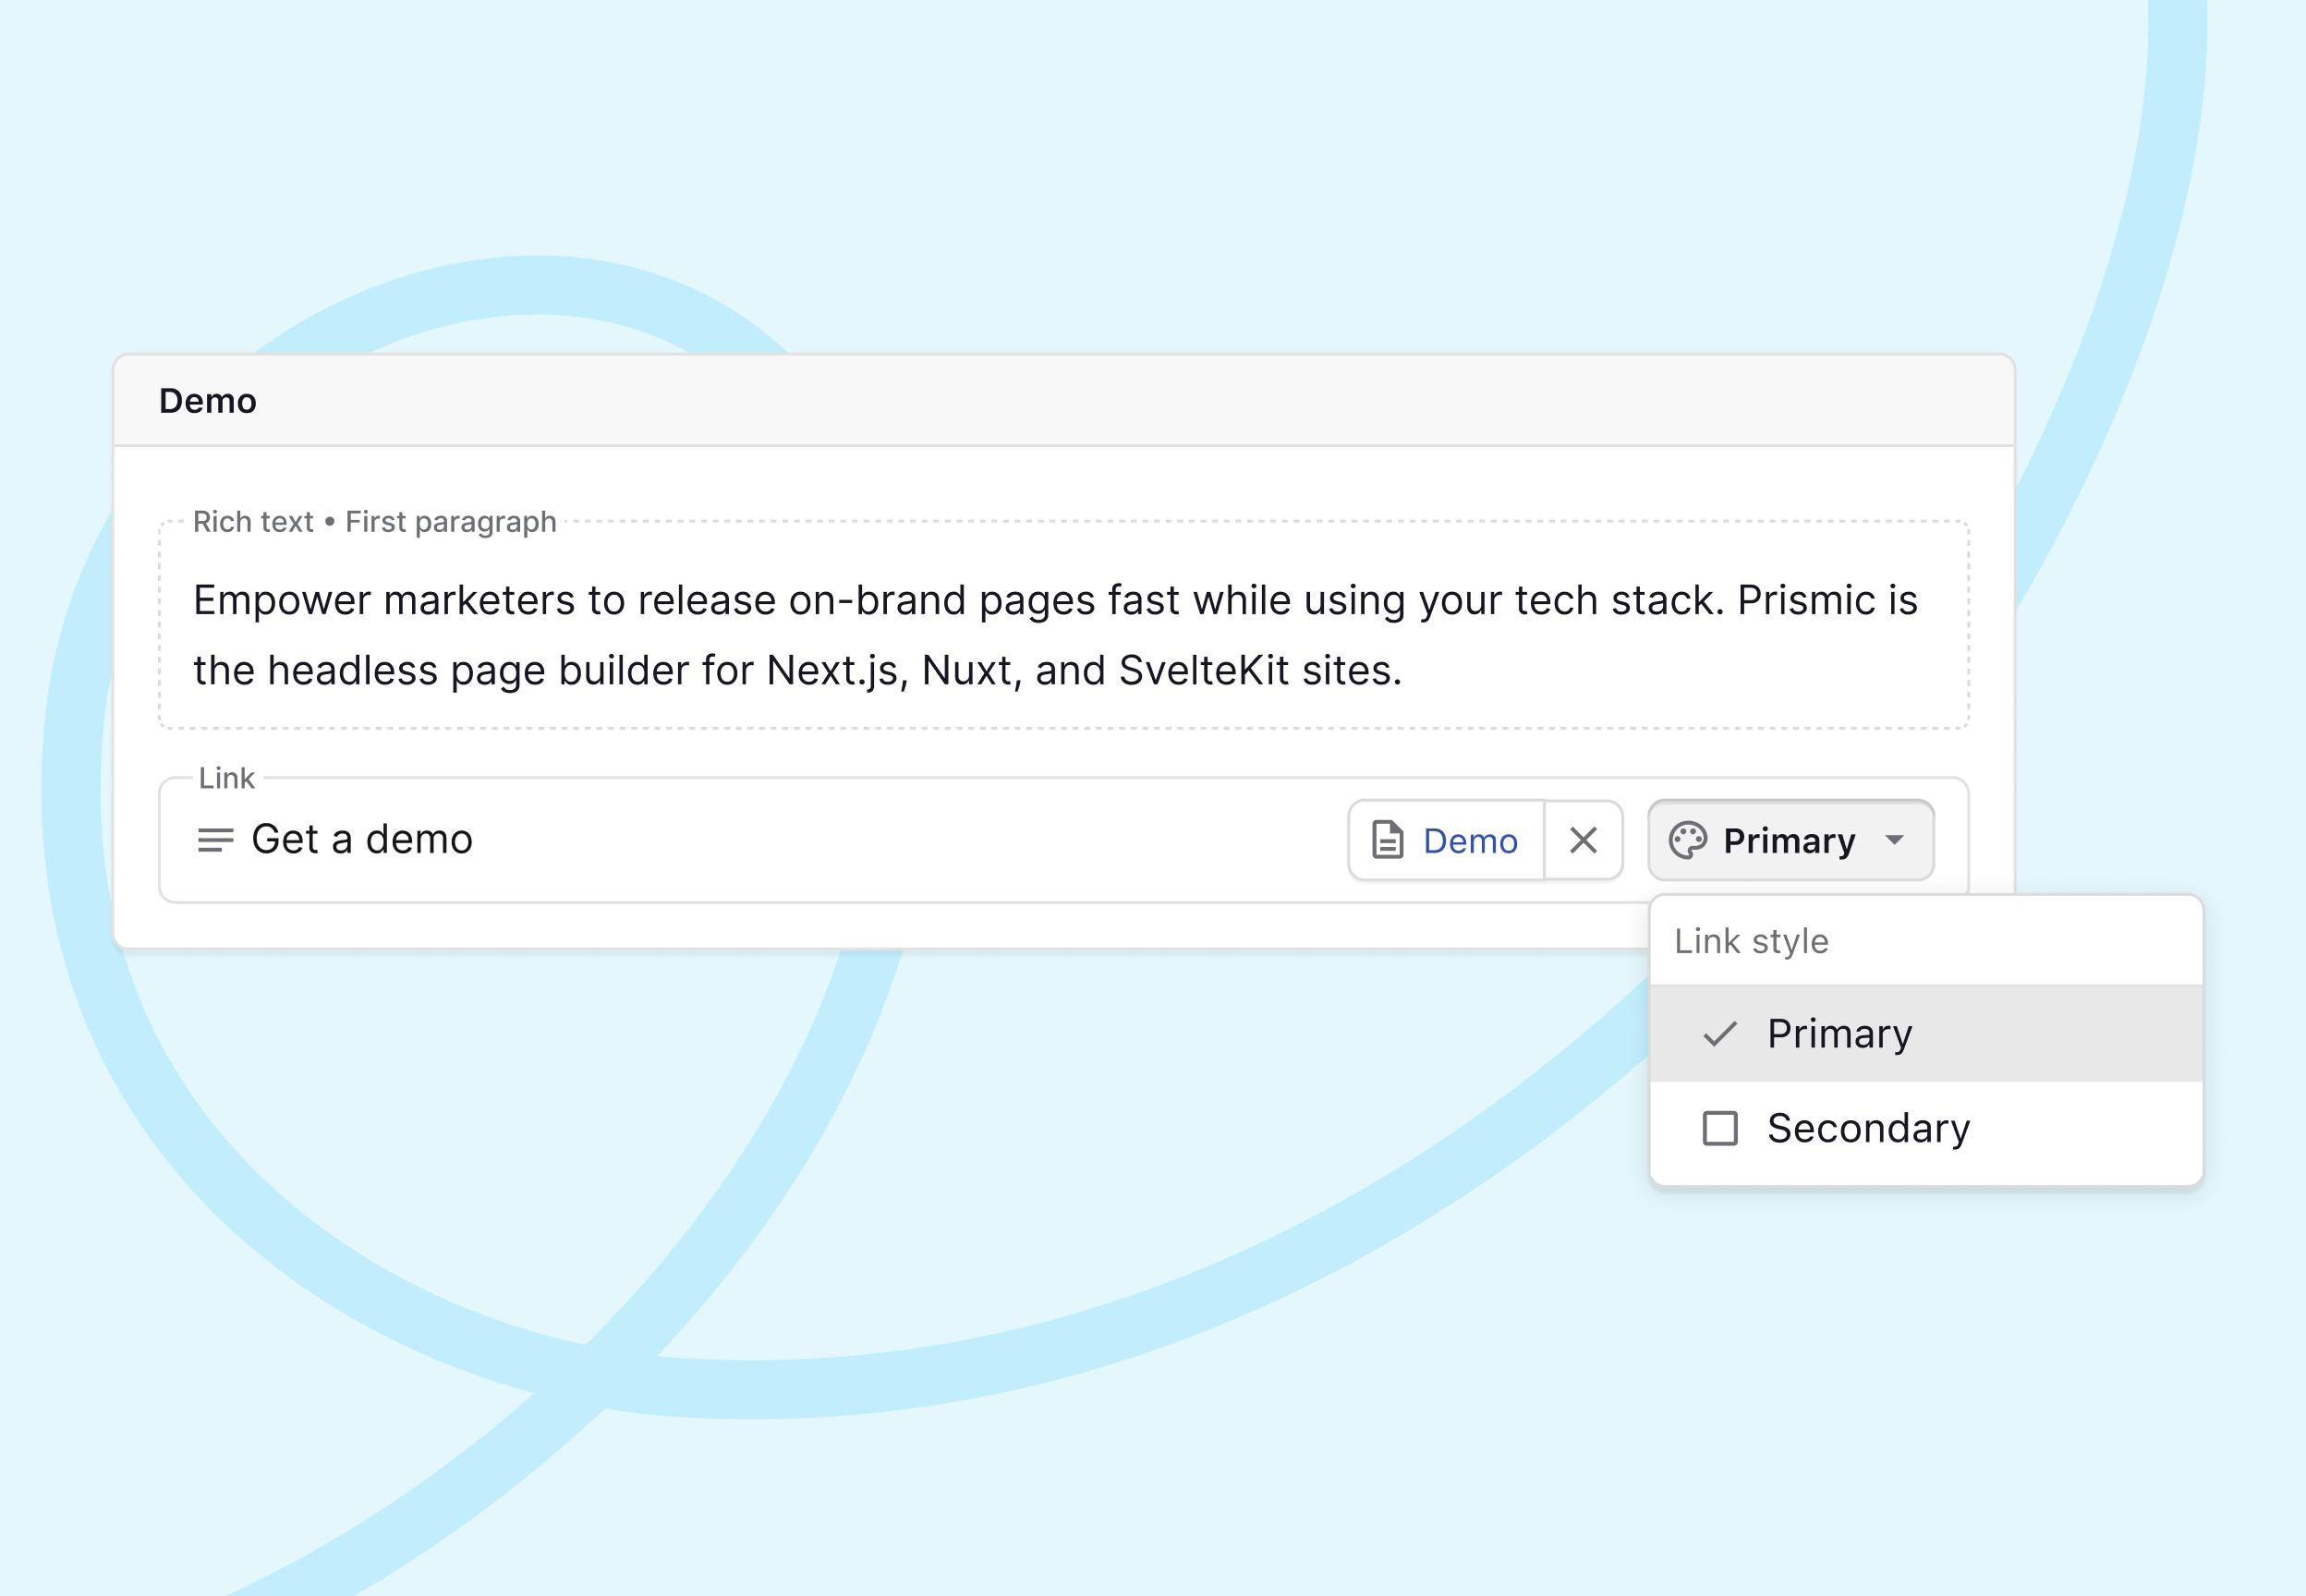
Task: Open the linked Demo document
Action: point(1469,841)
